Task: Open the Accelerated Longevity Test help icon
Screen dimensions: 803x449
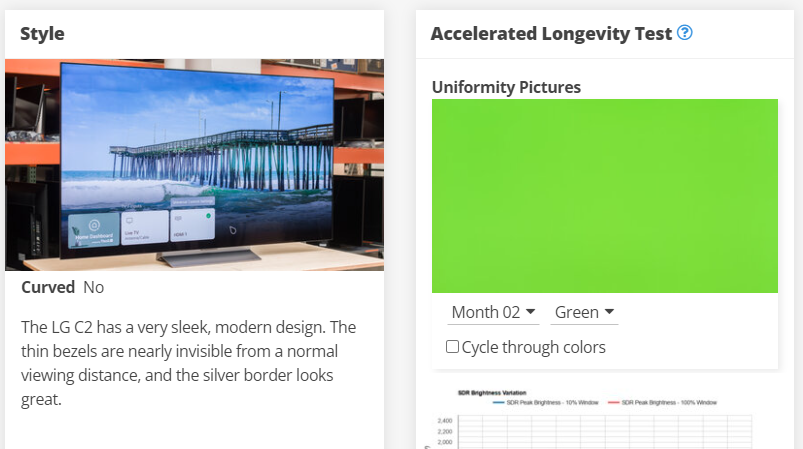Action: coord(685,33)
